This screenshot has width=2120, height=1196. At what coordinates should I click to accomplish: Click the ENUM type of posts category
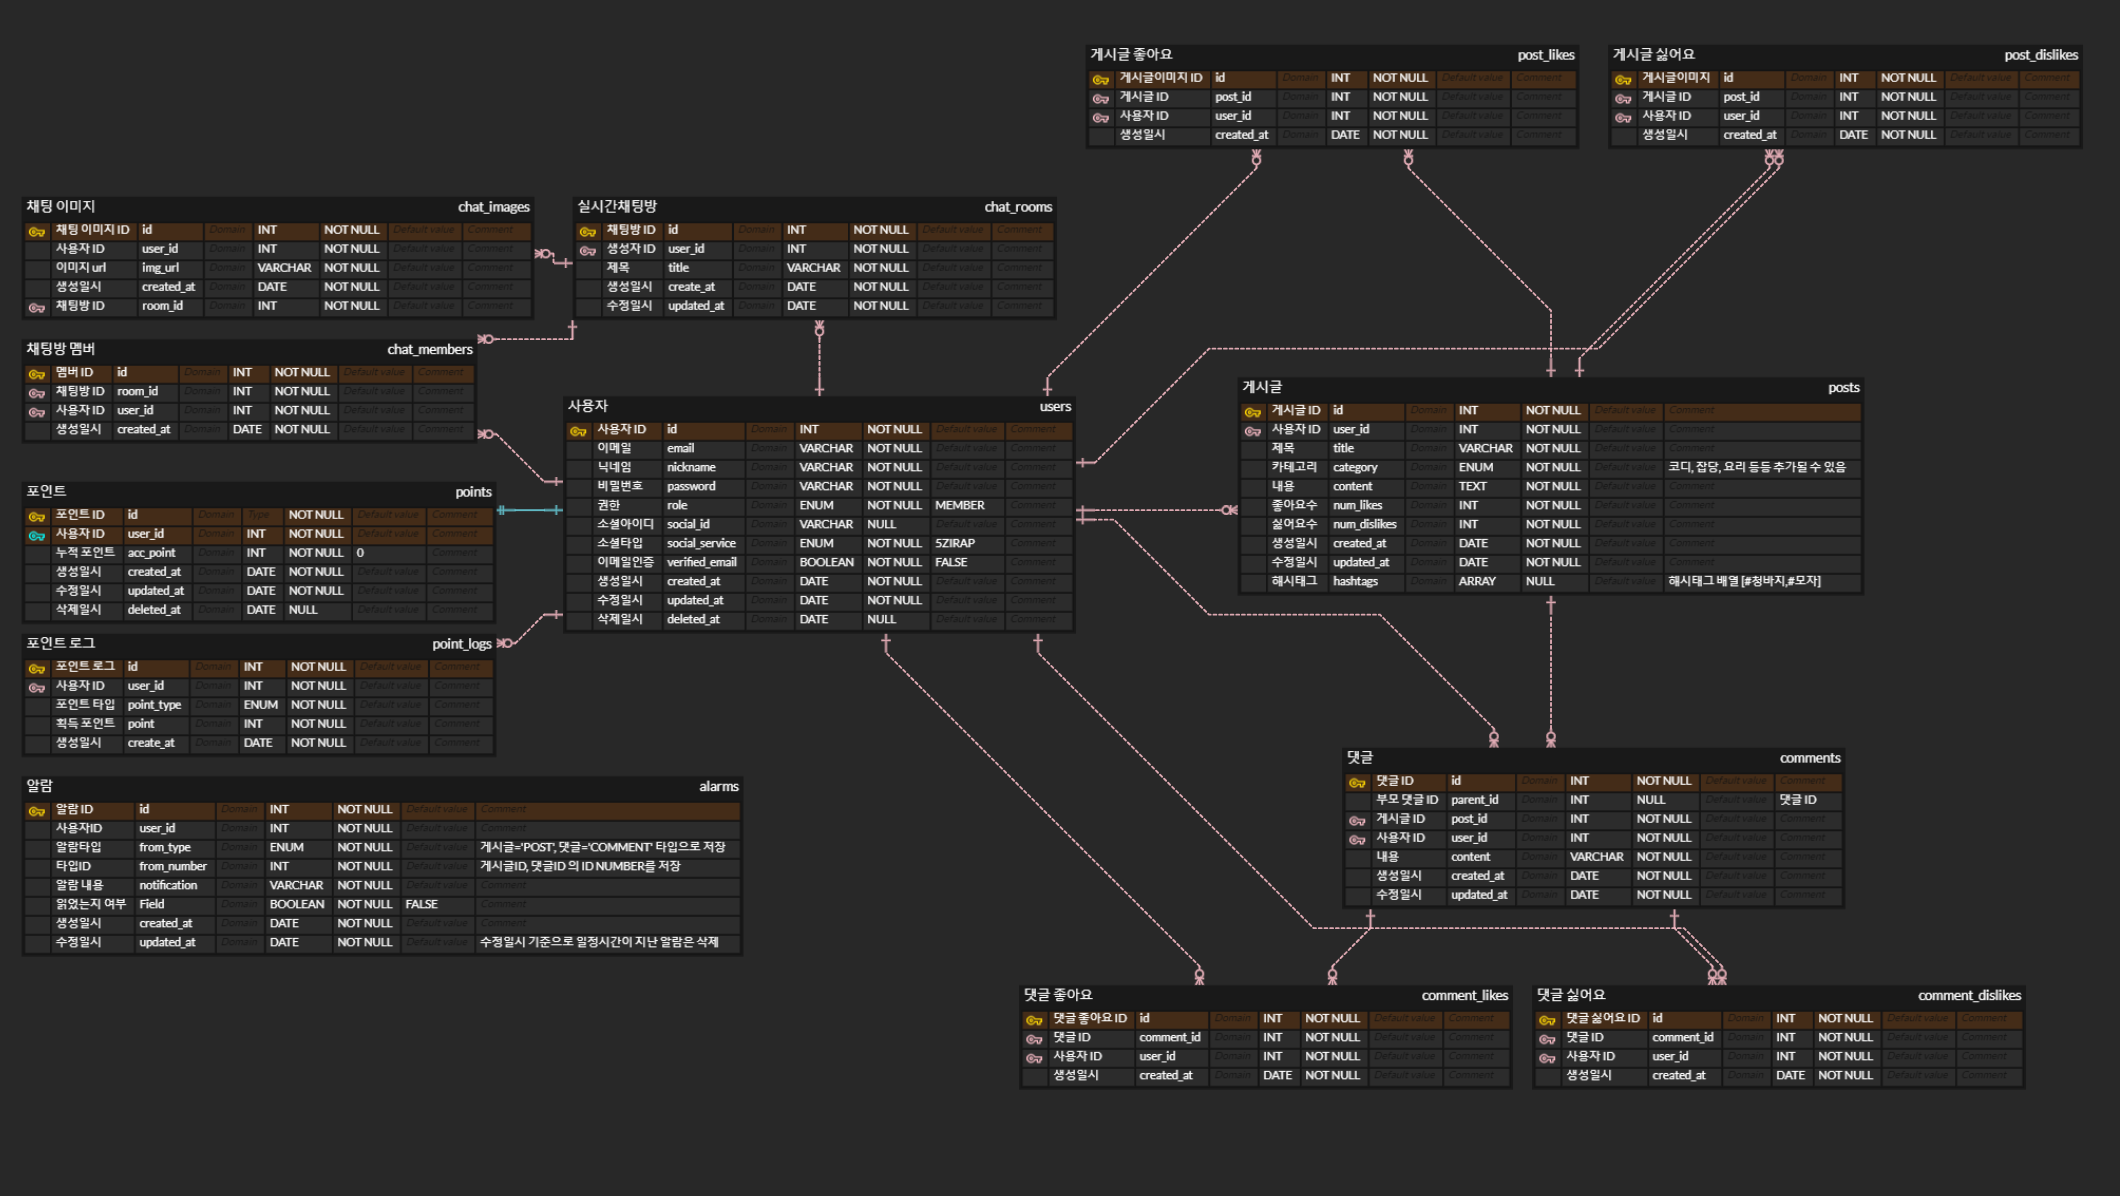pyautogui.click(x=1476, y=467)
